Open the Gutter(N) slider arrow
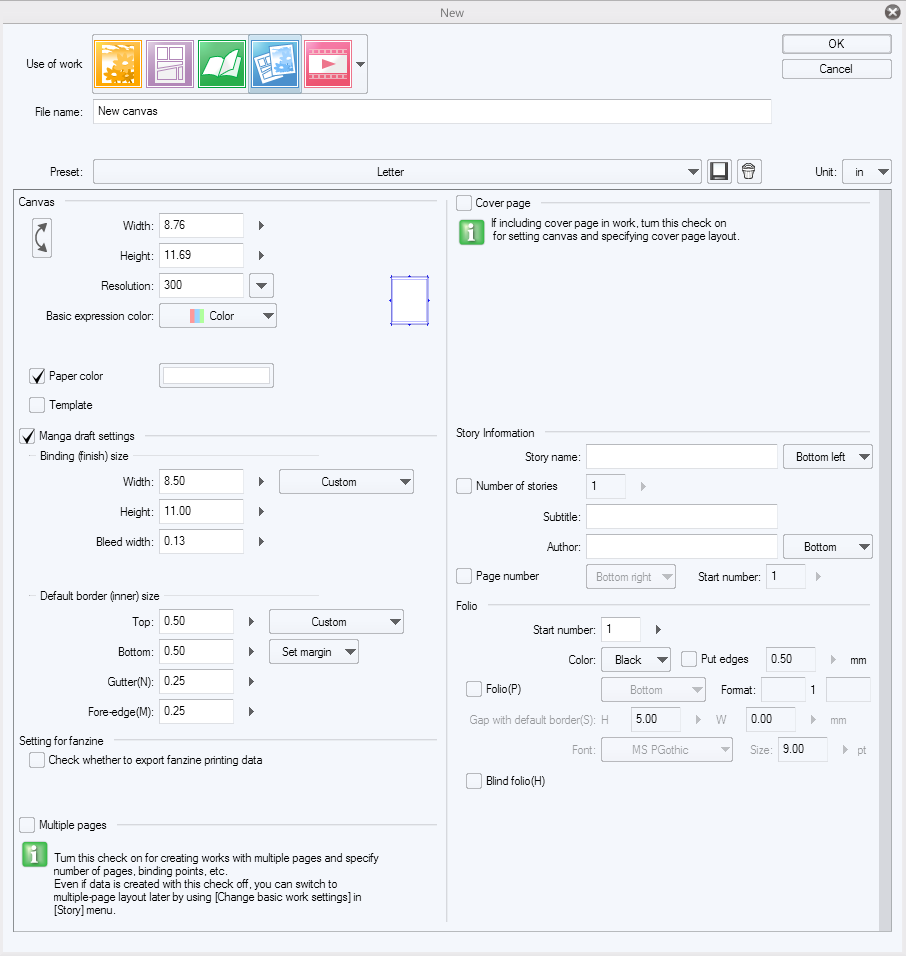The width and height of the screenshot is (906, 956). point(251,682)
